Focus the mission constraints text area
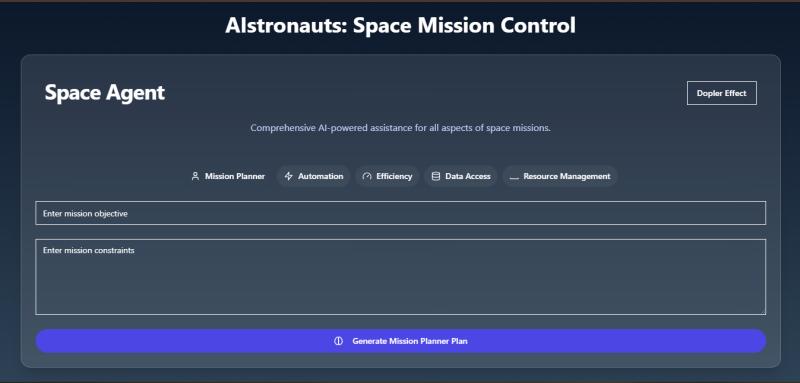Image resolution: width=800 pixels, height=383 pixels. [401, 277]
